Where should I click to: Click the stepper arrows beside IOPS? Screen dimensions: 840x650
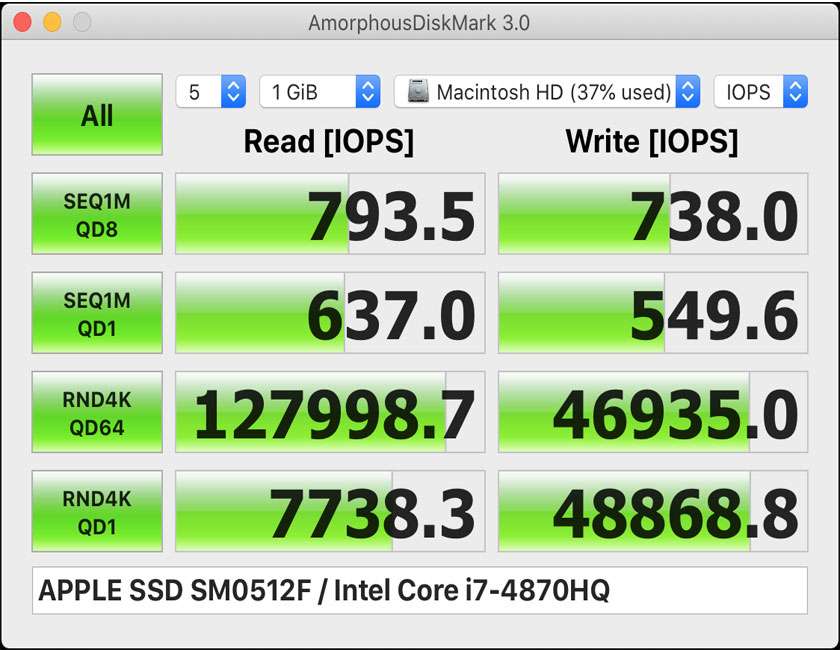click(x=791, y=91)
